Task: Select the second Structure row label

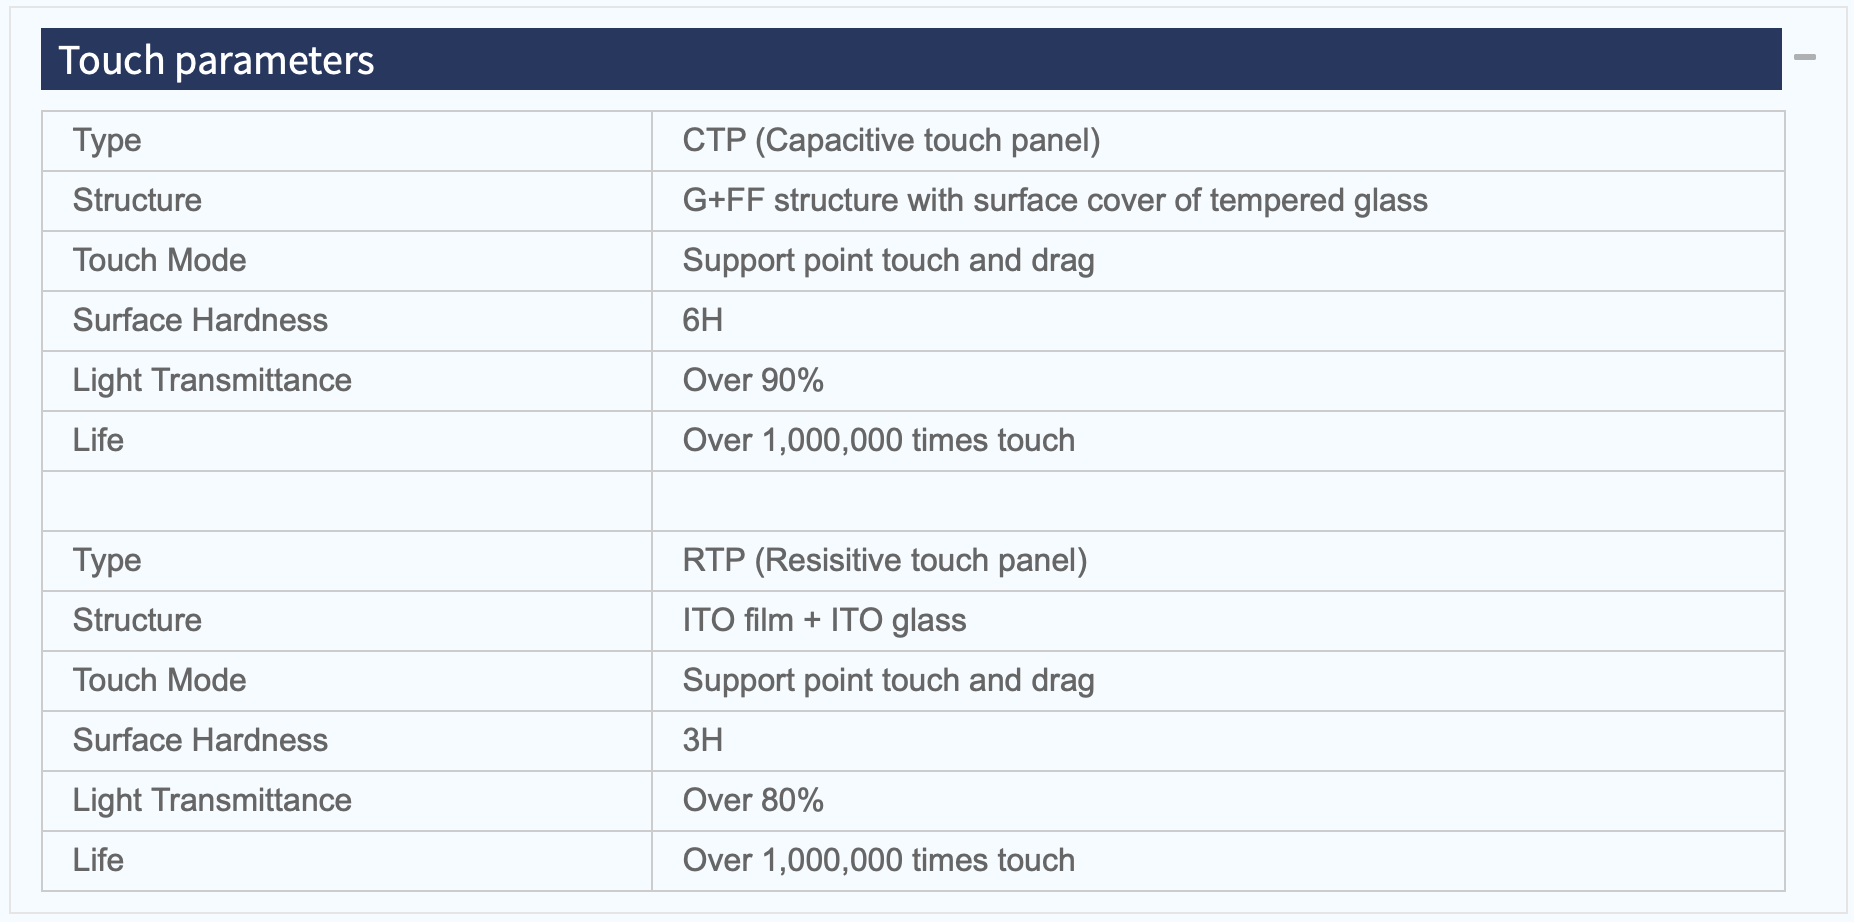Action: [137, 620]
